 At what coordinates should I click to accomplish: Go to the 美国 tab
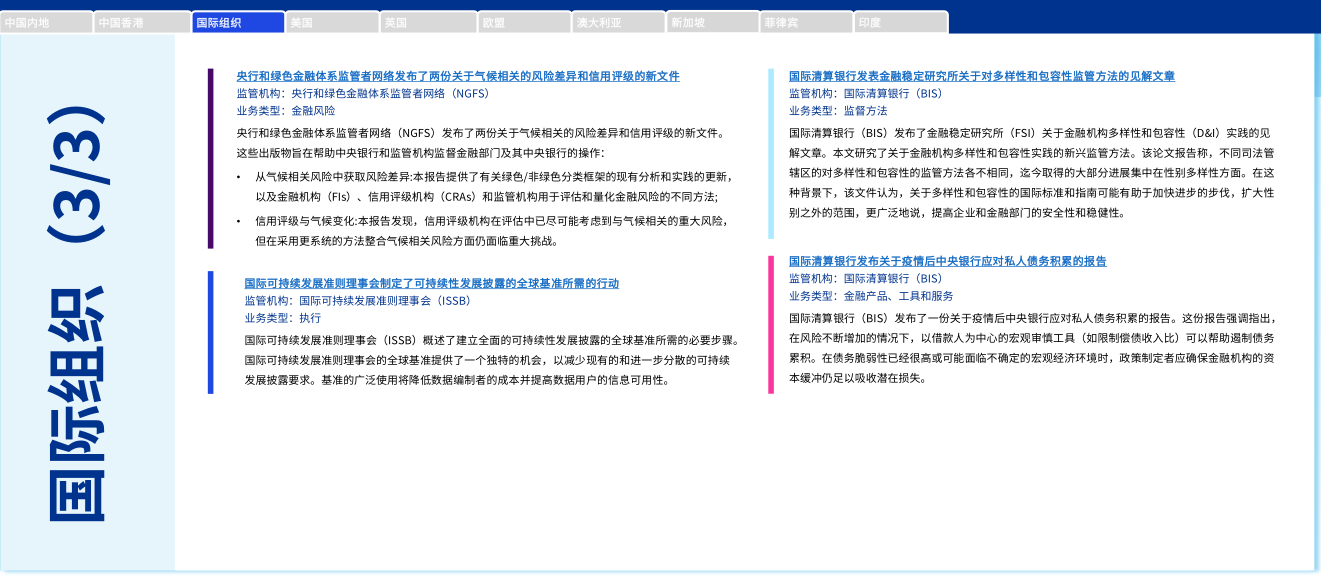coord(332,22)
